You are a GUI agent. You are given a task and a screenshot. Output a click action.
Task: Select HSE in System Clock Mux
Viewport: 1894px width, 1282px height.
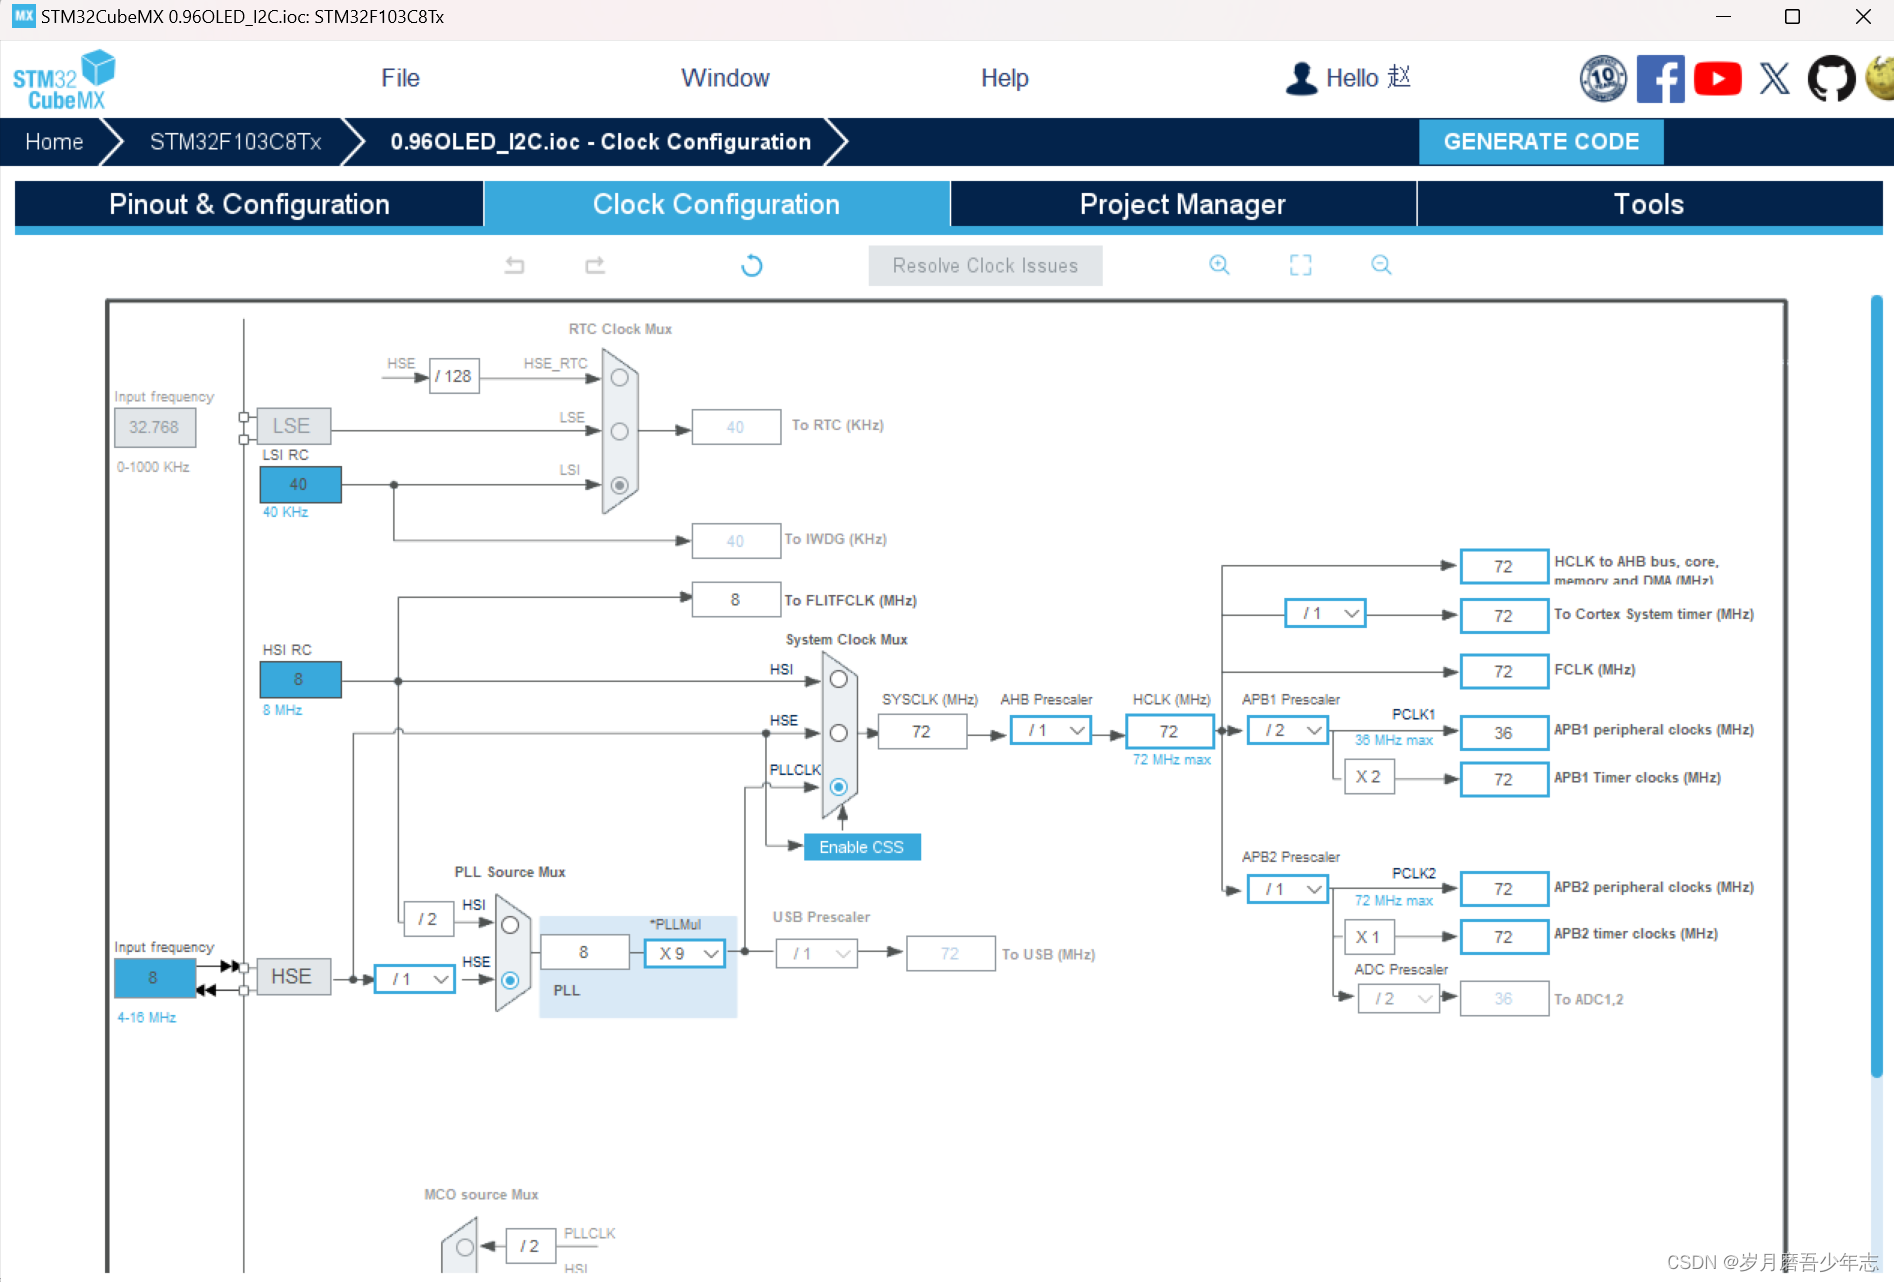pyautogui.click(x=839, y=733)
